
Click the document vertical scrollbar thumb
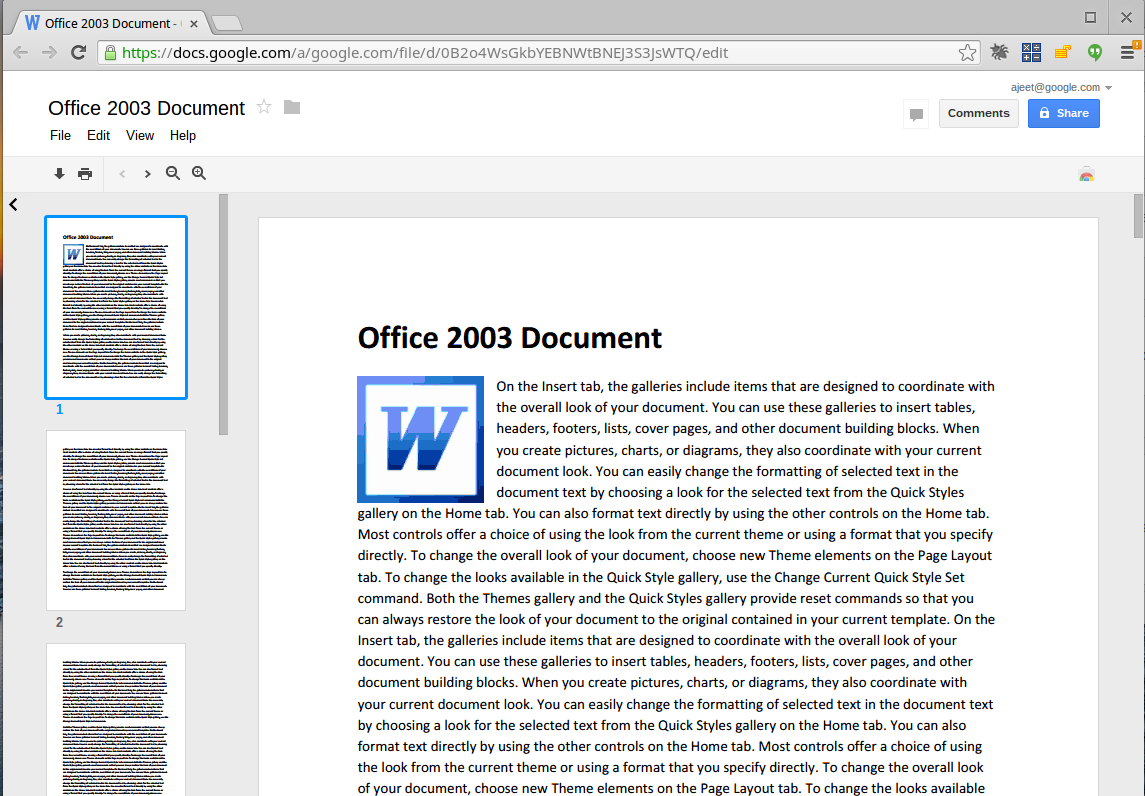pos(1138,216)
